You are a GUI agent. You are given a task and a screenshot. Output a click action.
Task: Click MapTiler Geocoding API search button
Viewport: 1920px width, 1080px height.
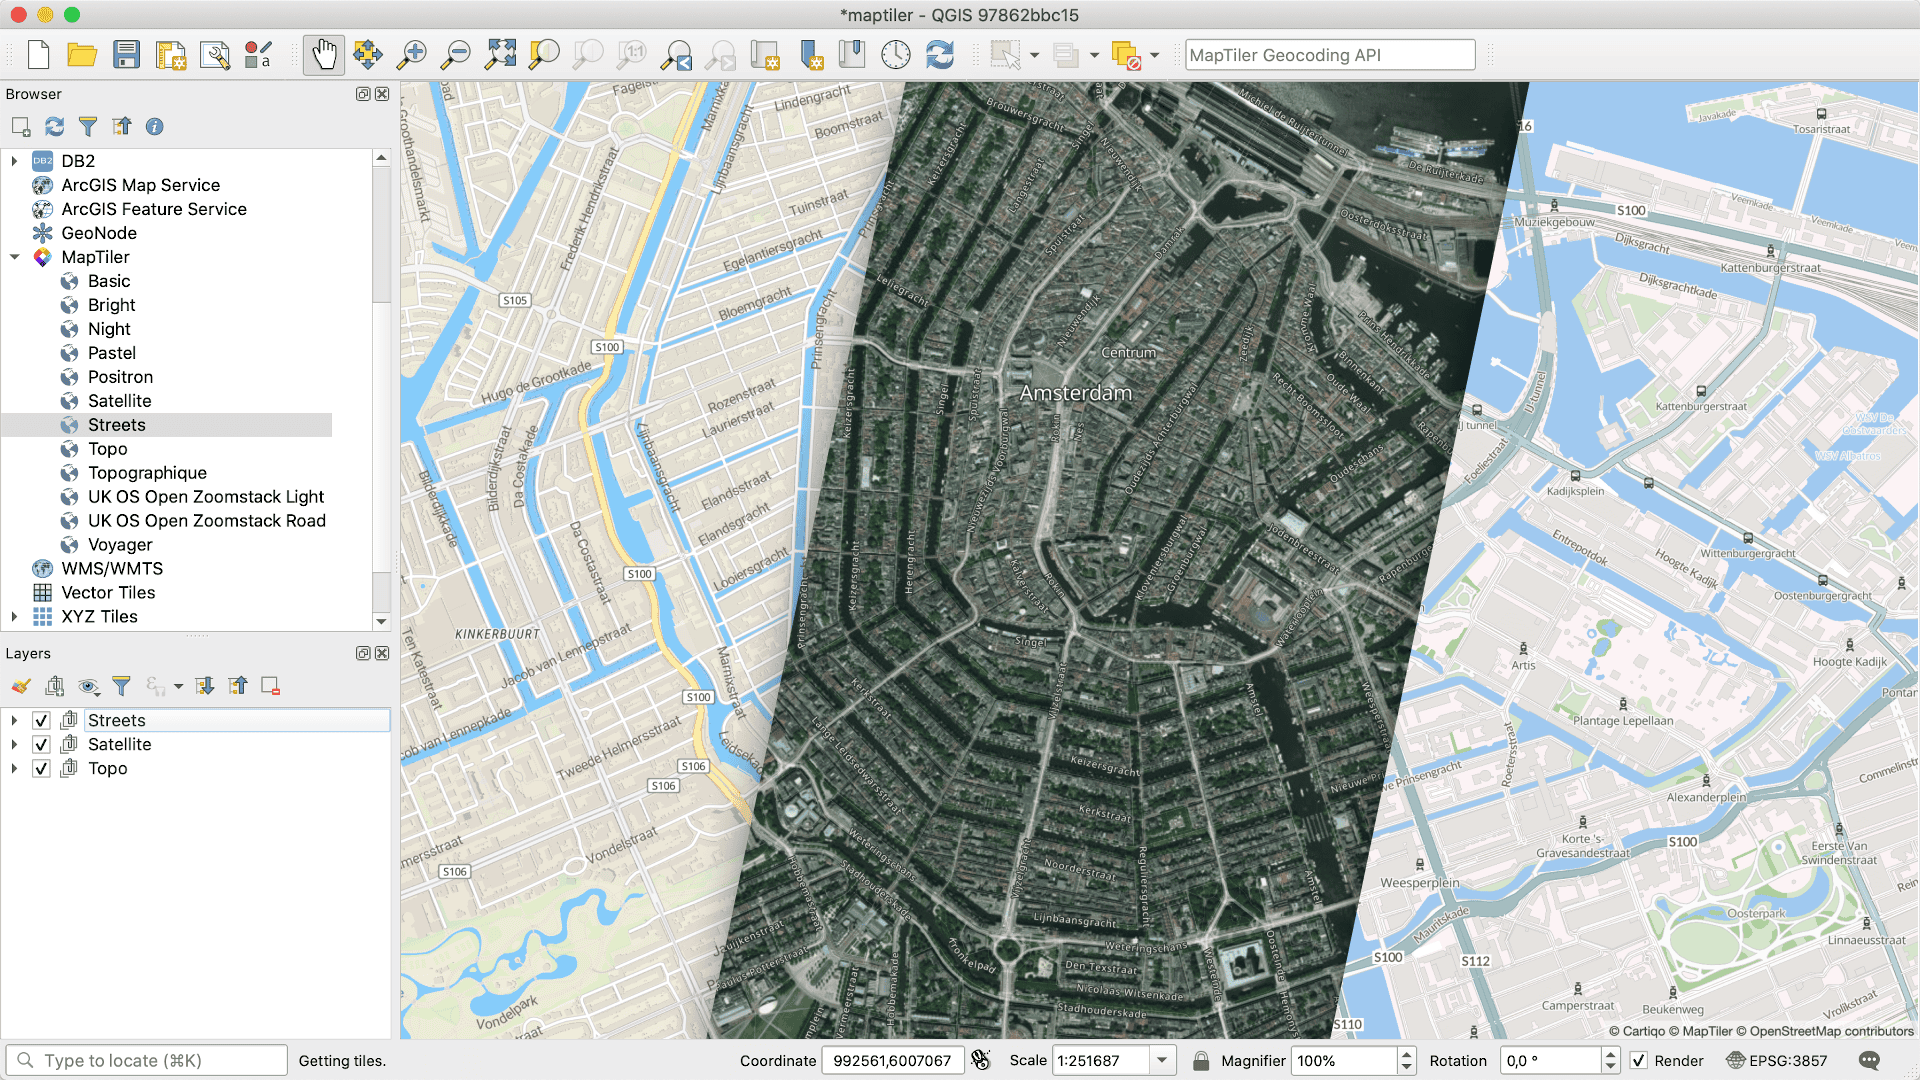1325,55
